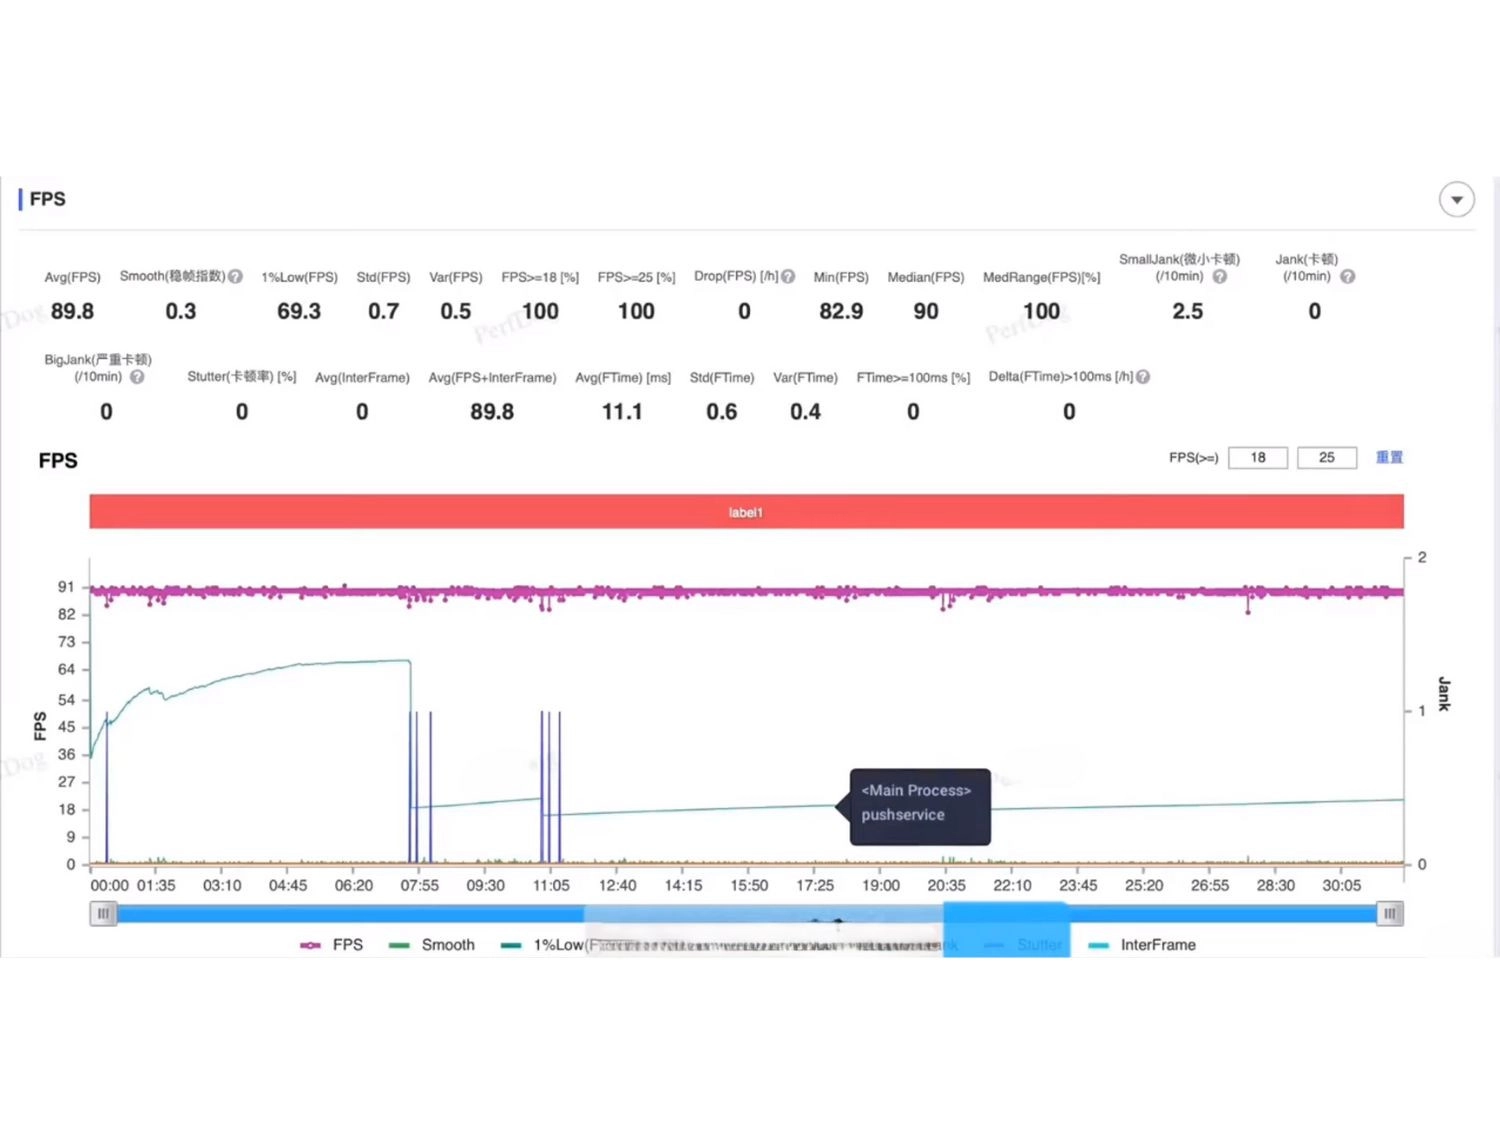This screenshot has height=1126, width=1500.
Task: Open help icon beside Jank(卡顿) (/10min)
Action: 1347,277
